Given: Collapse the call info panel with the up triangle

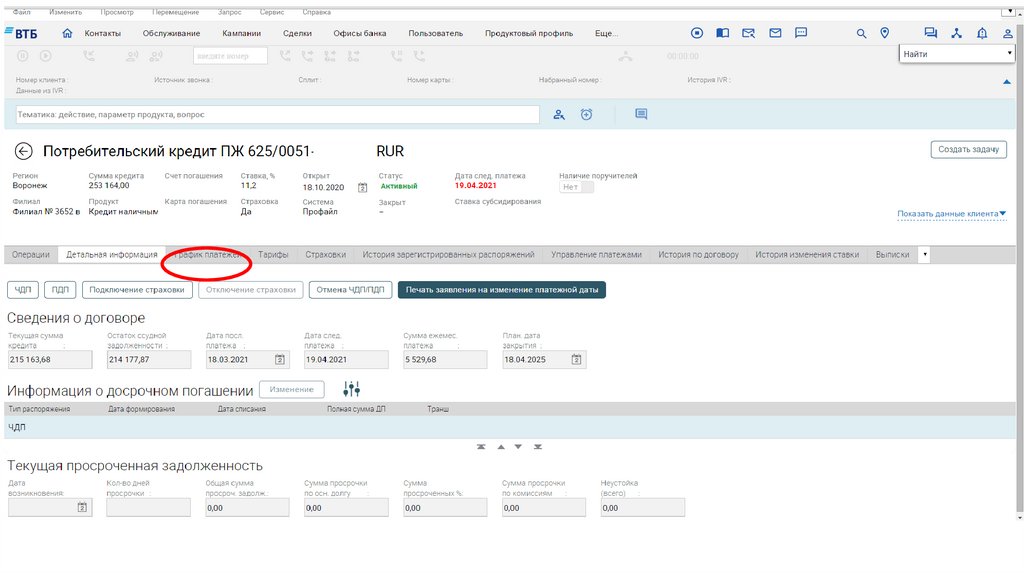Looking at the screenshot, I should coord(1007,82).
